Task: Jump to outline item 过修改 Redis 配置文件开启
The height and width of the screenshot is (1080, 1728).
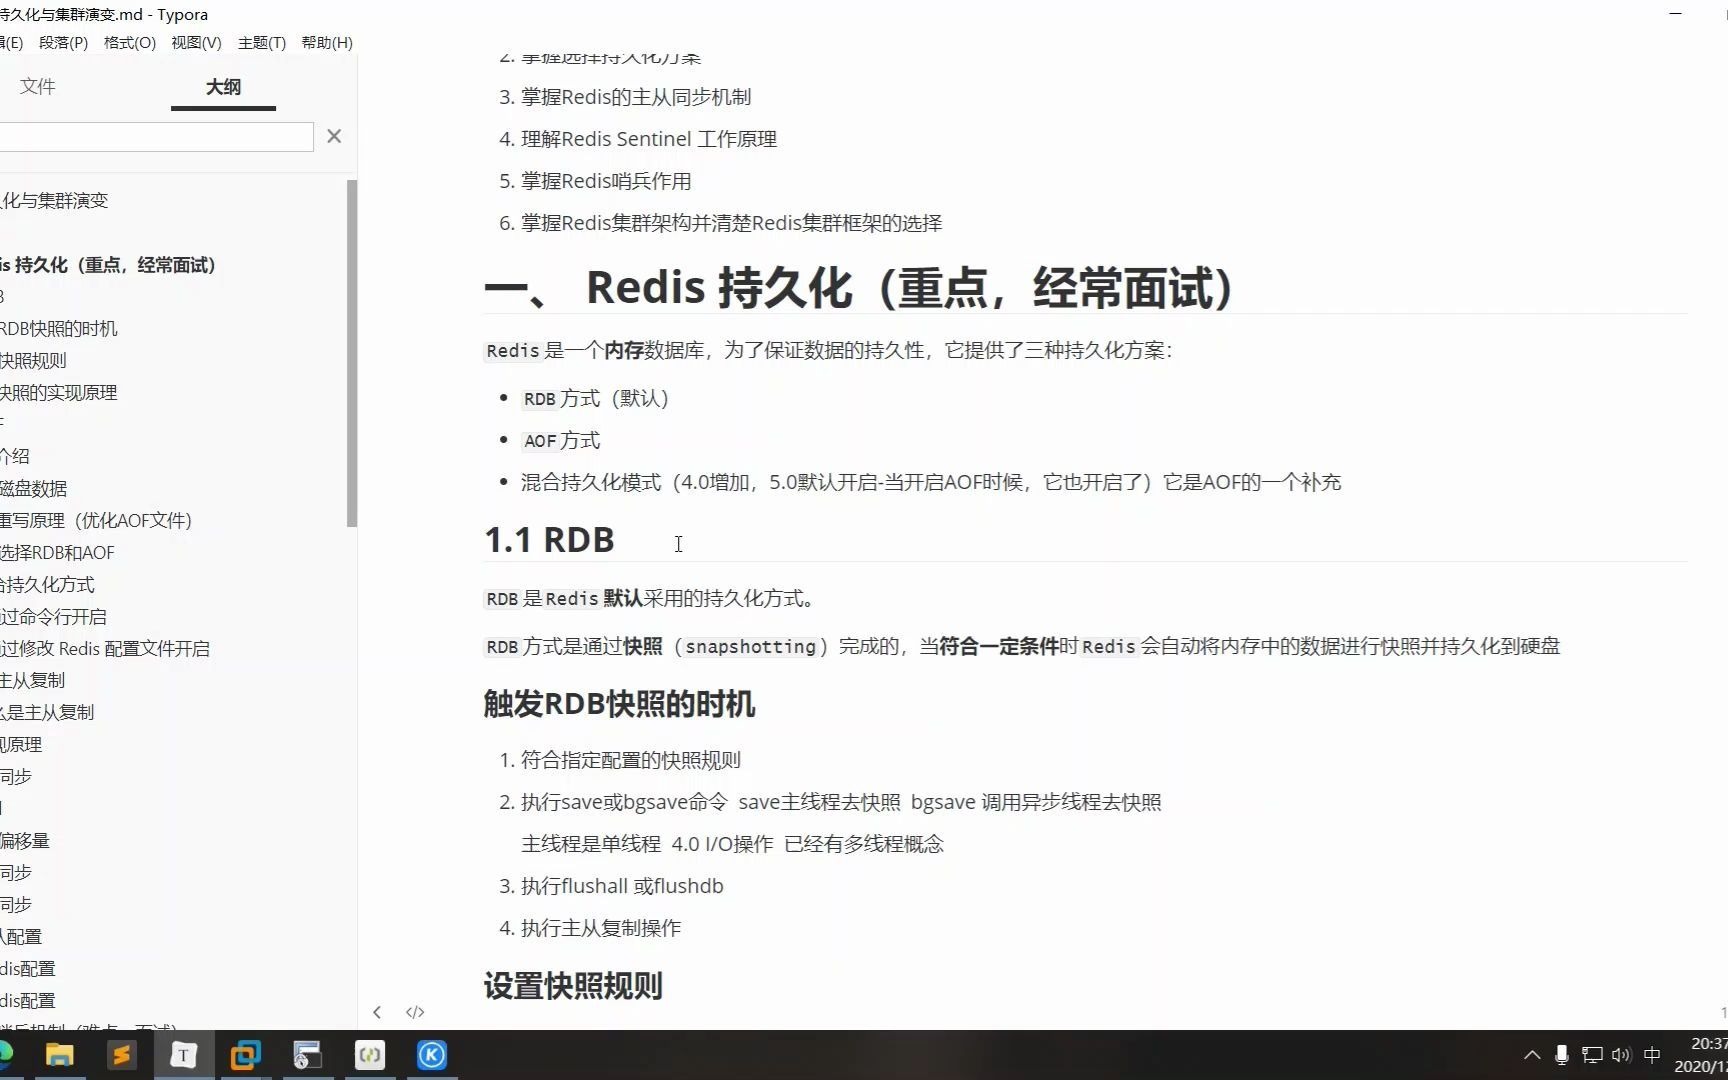Action: 105,649
